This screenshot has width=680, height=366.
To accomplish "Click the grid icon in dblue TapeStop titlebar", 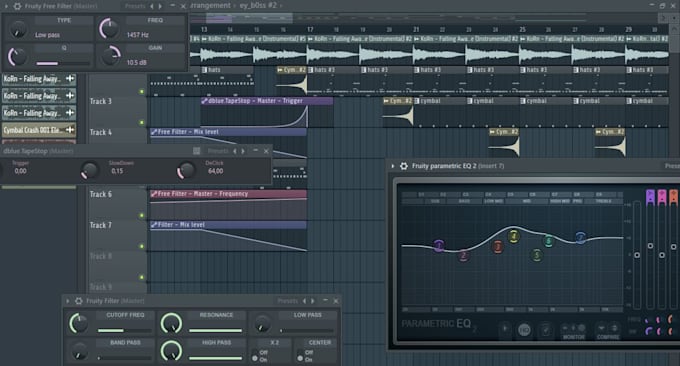I will 196,151.
